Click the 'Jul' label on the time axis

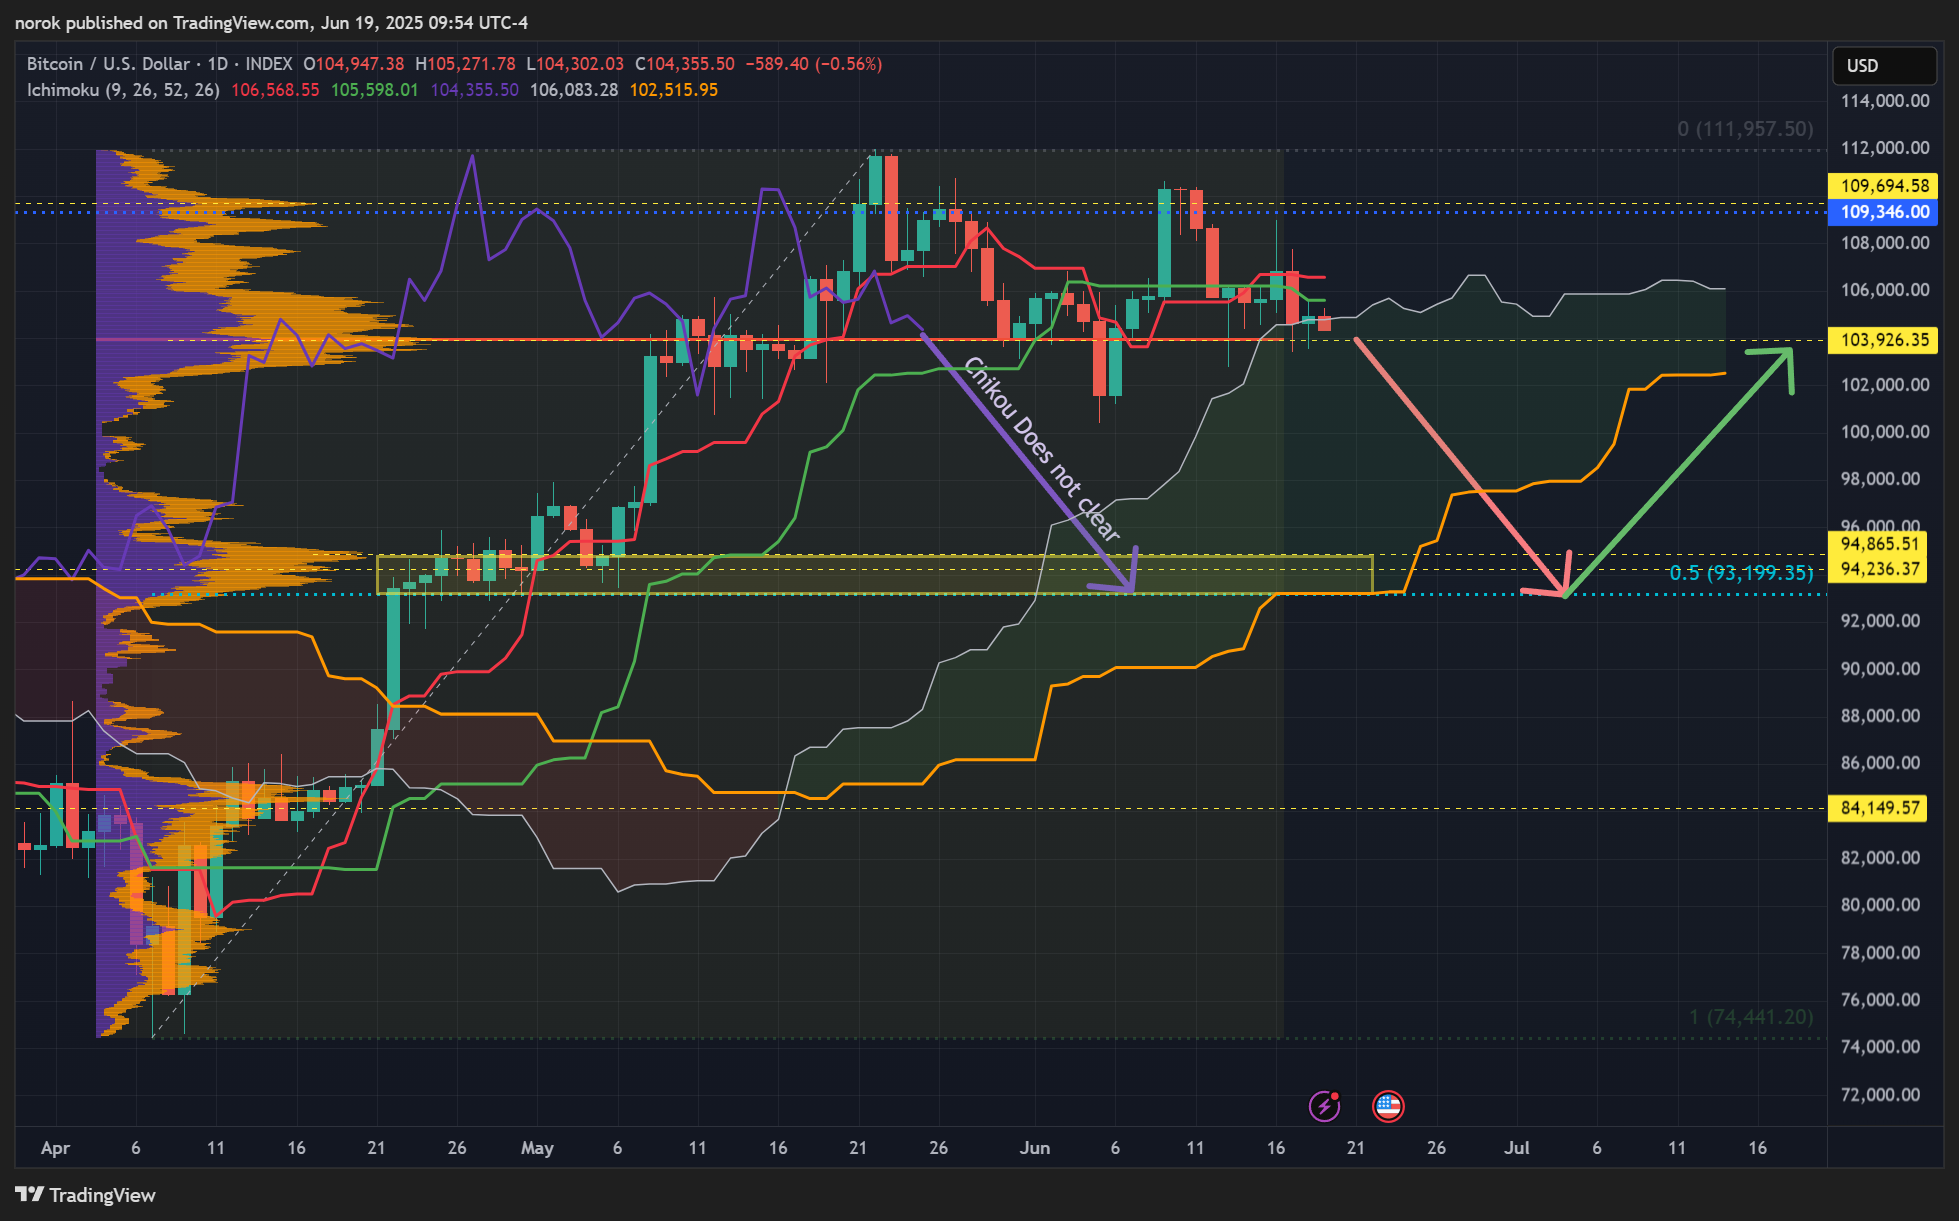click(1516, 1148)
